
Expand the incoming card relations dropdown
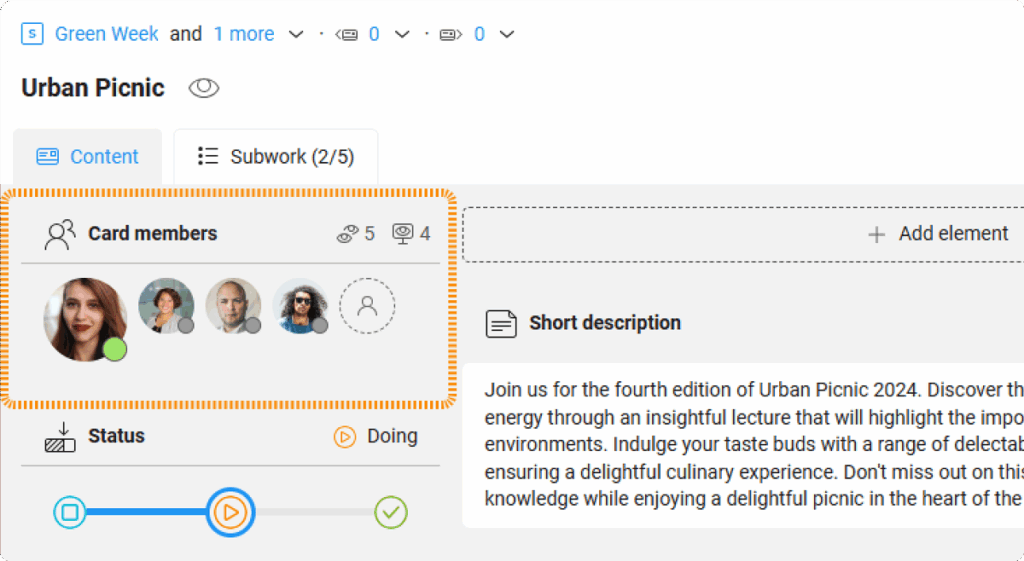point(402,35)
